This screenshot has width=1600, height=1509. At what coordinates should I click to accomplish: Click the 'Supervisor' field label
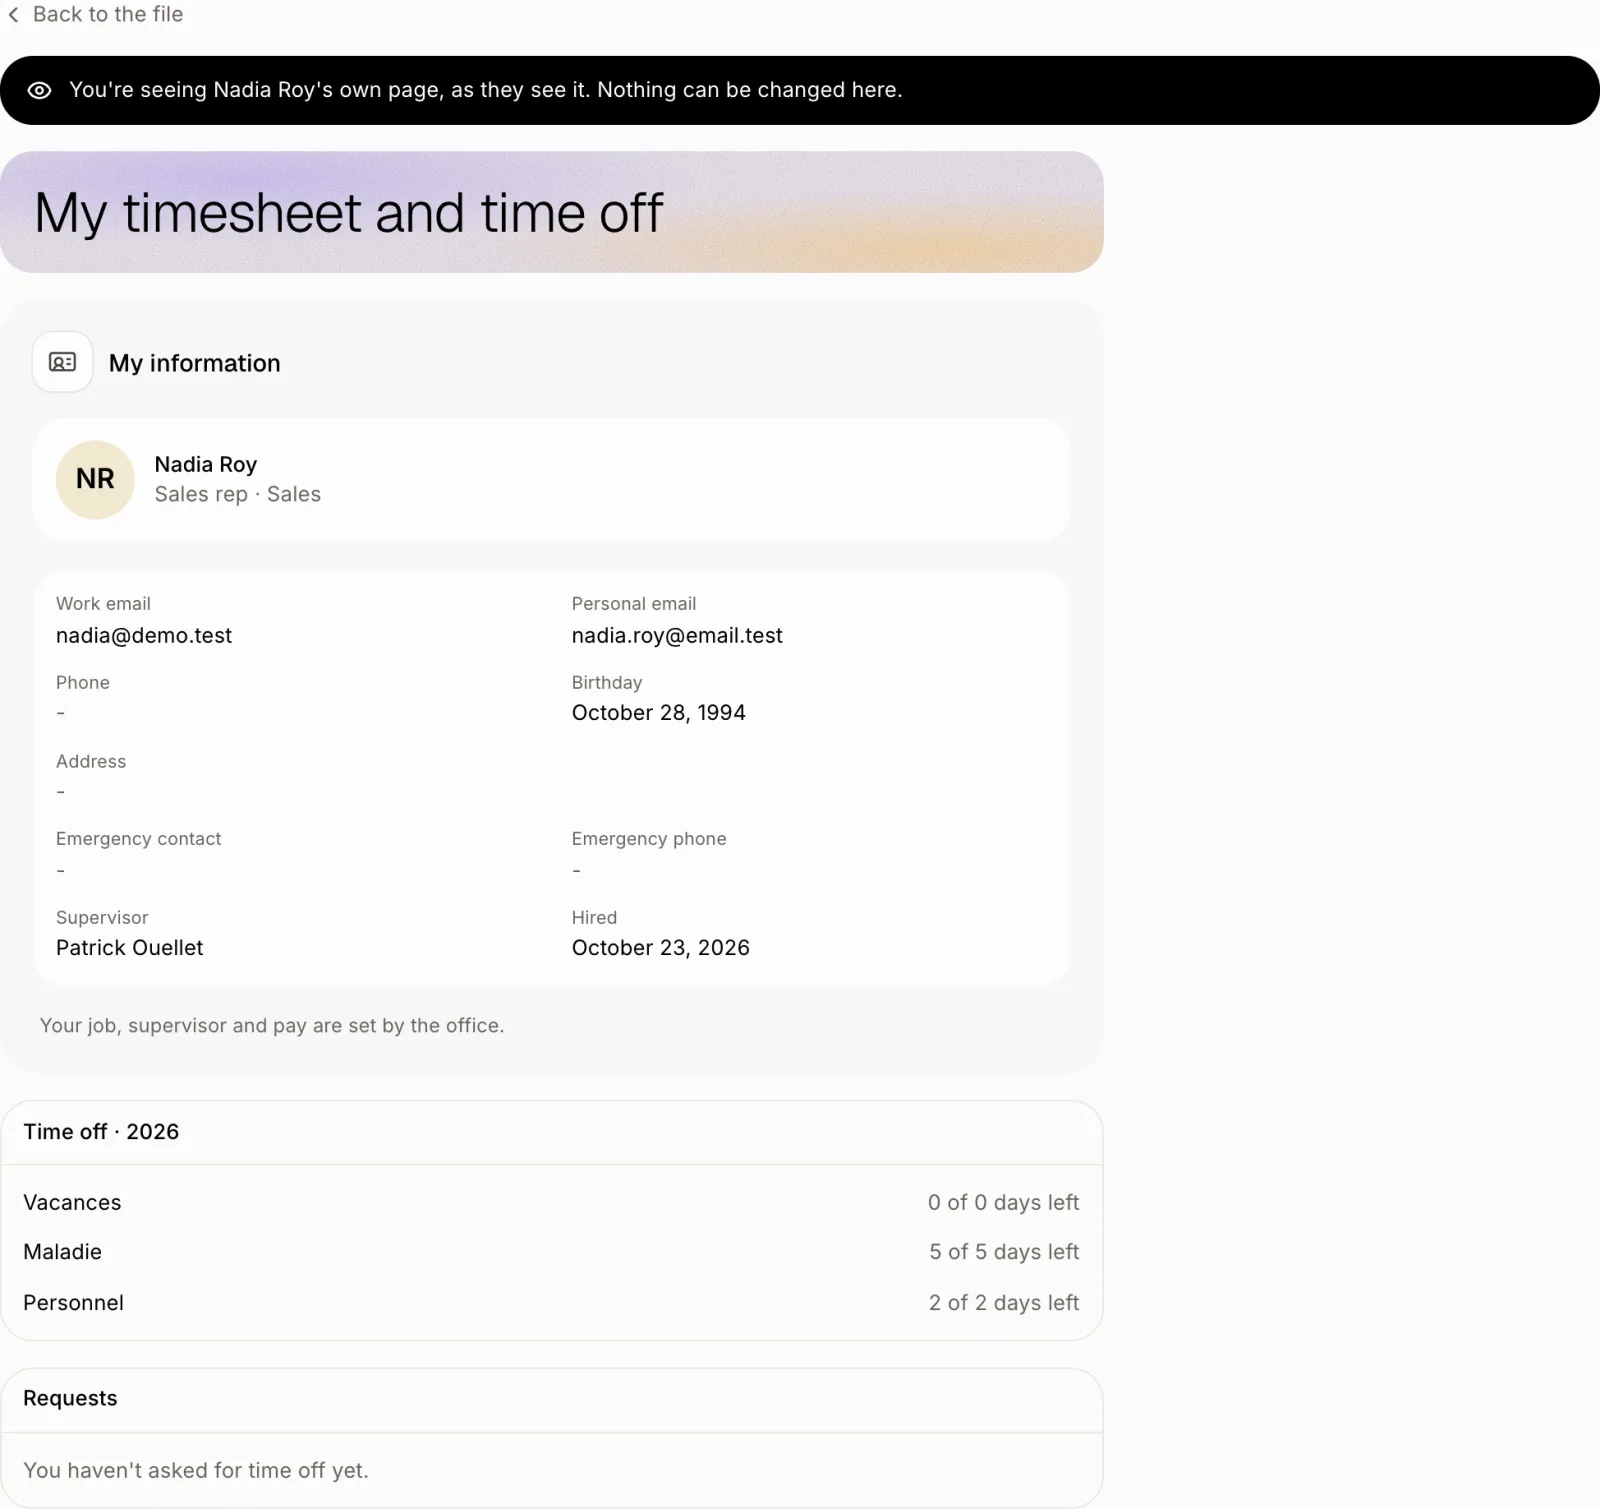102,918
